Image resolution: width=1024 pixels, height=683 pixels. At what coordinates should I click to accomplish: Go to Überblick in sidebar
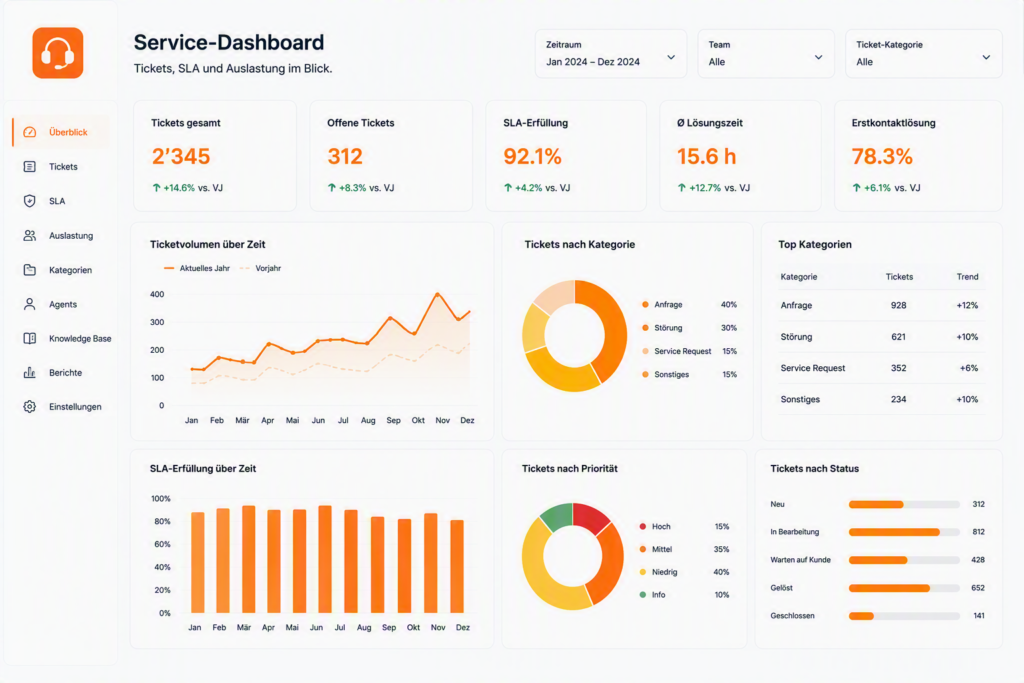click(x=61, y=132)
